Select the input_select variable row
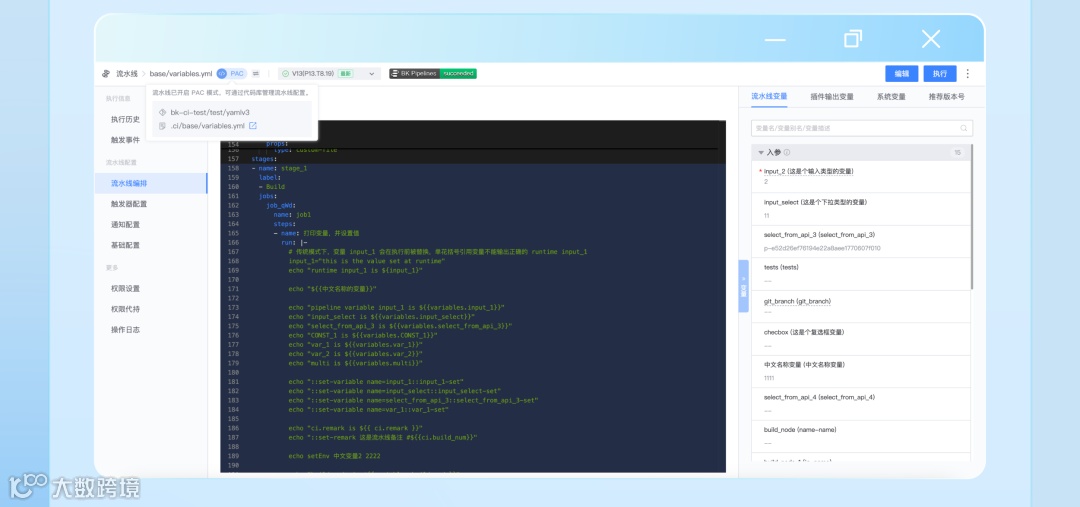Image resolution: width=1080 pixels, height=507 pixels. [x=861, y=209]
